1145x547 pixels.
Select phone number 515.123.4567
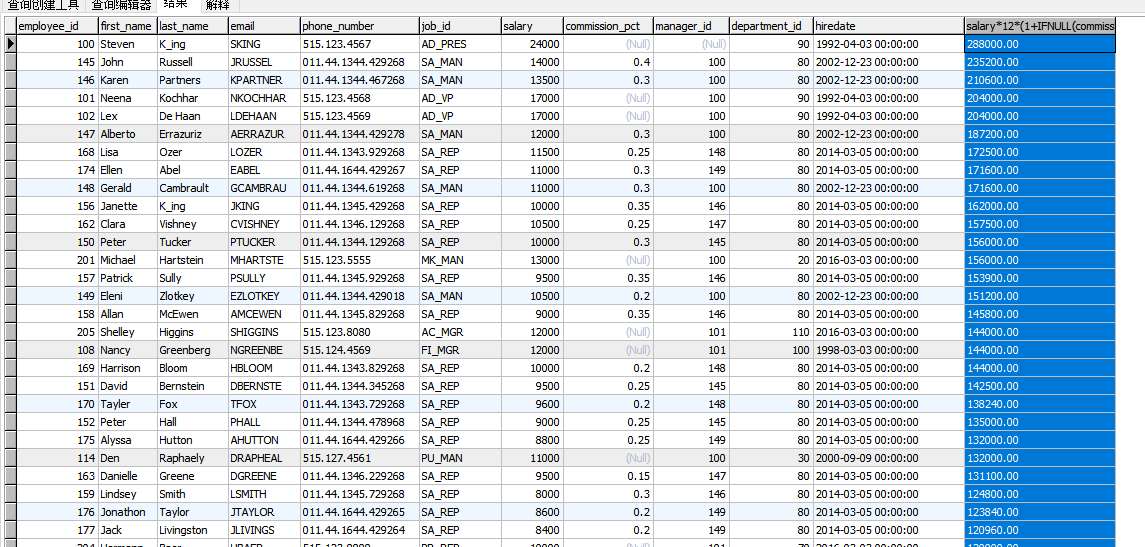coord(359,44)
